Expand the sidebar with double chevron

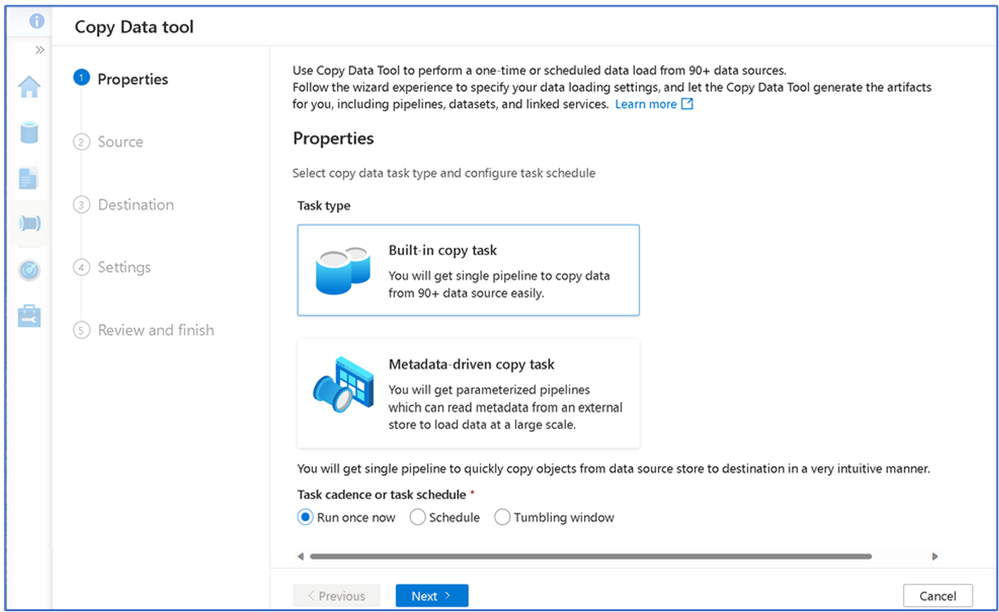point(40,50)
